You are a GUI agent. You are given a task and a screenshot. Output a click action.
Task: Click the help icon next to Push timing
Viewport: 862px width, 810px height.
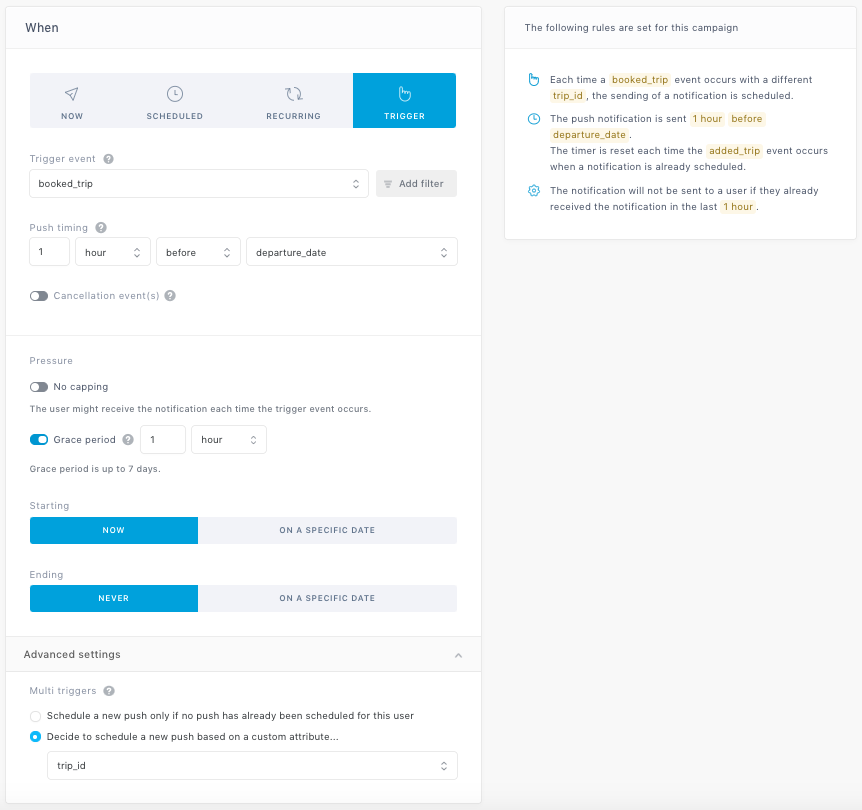click(x=101, y=228)
